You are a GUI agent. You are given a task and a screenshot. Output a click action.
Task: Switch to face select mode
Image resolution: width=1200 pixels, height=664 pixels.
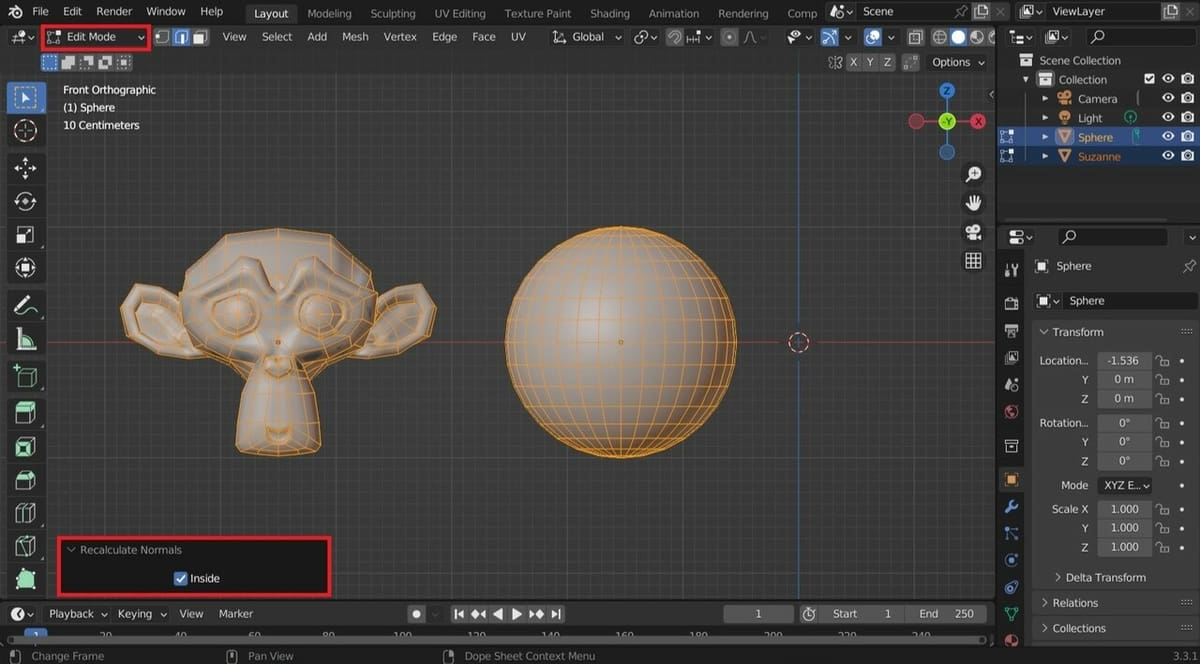(x=200, y=37)
